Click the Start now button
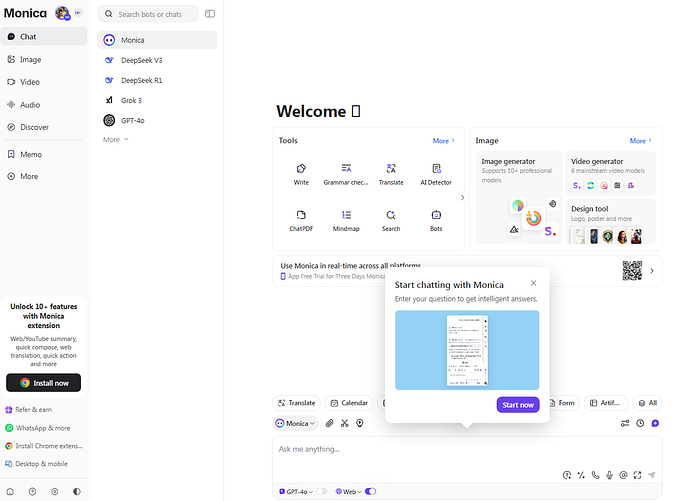 click(x=518, y=405)
